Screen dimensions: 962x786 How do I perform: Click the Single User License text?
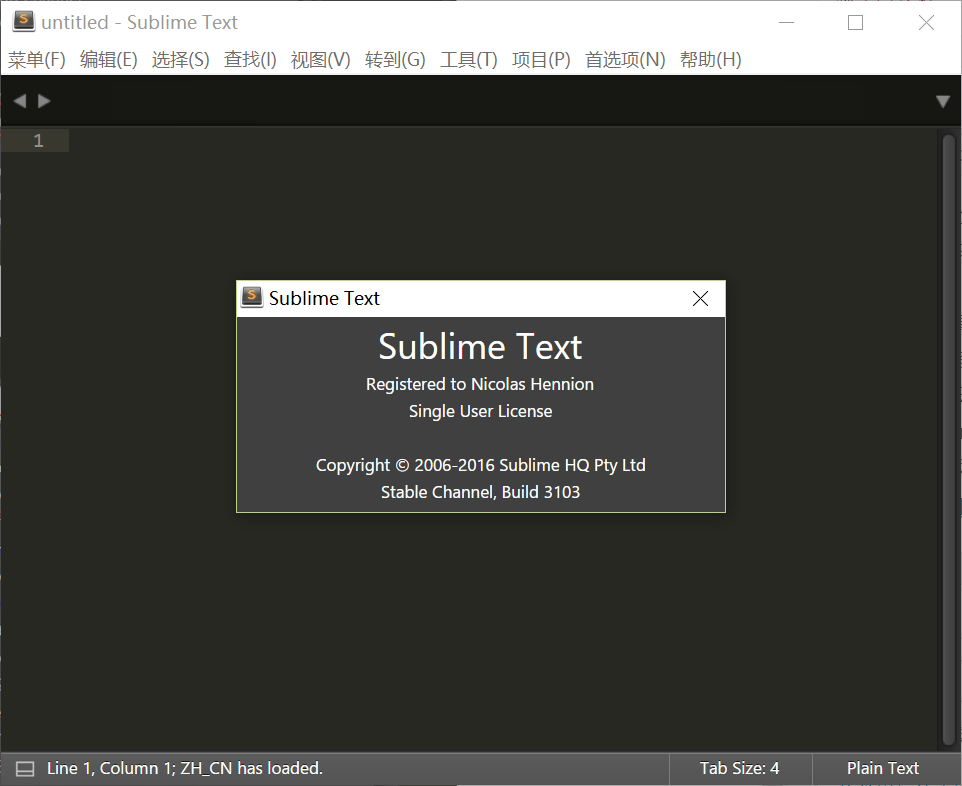pos(480,411)
